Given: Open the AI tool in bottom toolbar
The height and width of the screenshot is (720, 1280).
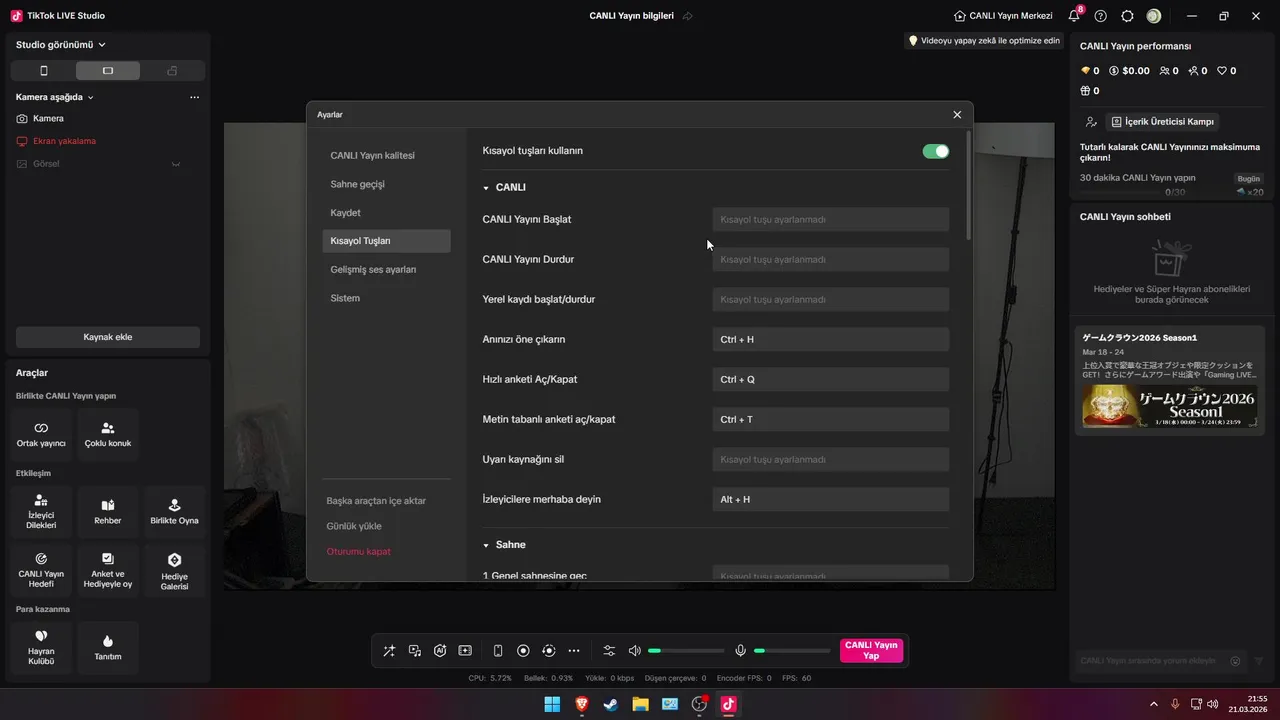Looking at the screenshot, I should (x=440, y=650).
